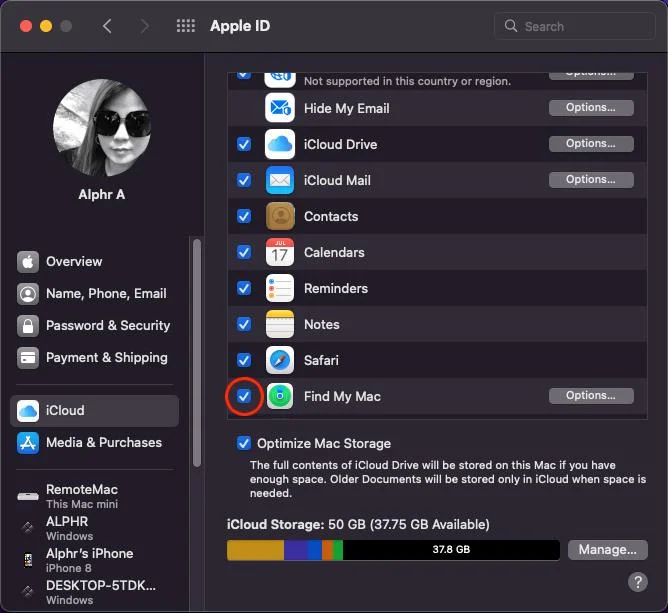Toggle the Calendars sync checkbox
668x613 pixels.
pos(244,252)
